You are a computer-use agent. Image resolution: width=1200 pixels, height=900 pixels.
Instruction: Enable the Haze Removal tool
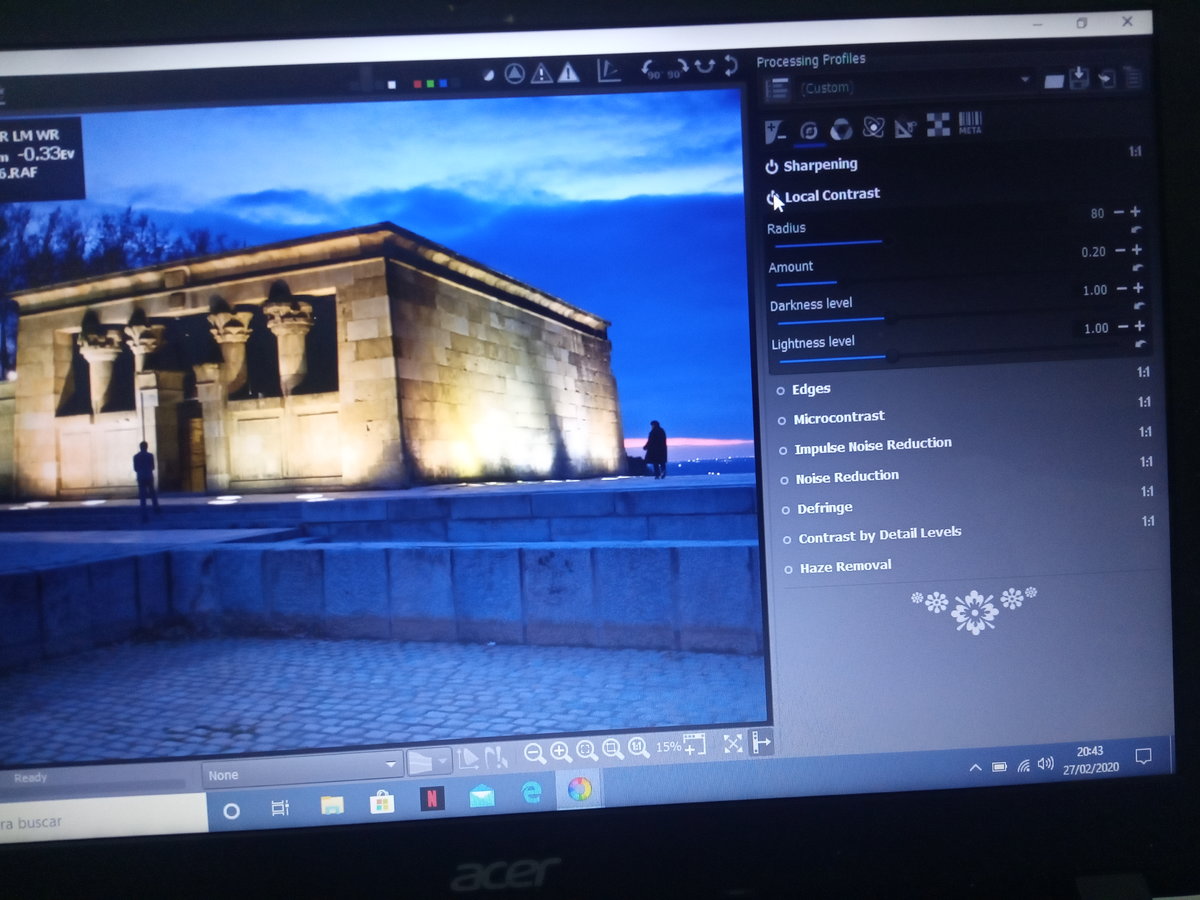tap(787, 569)
